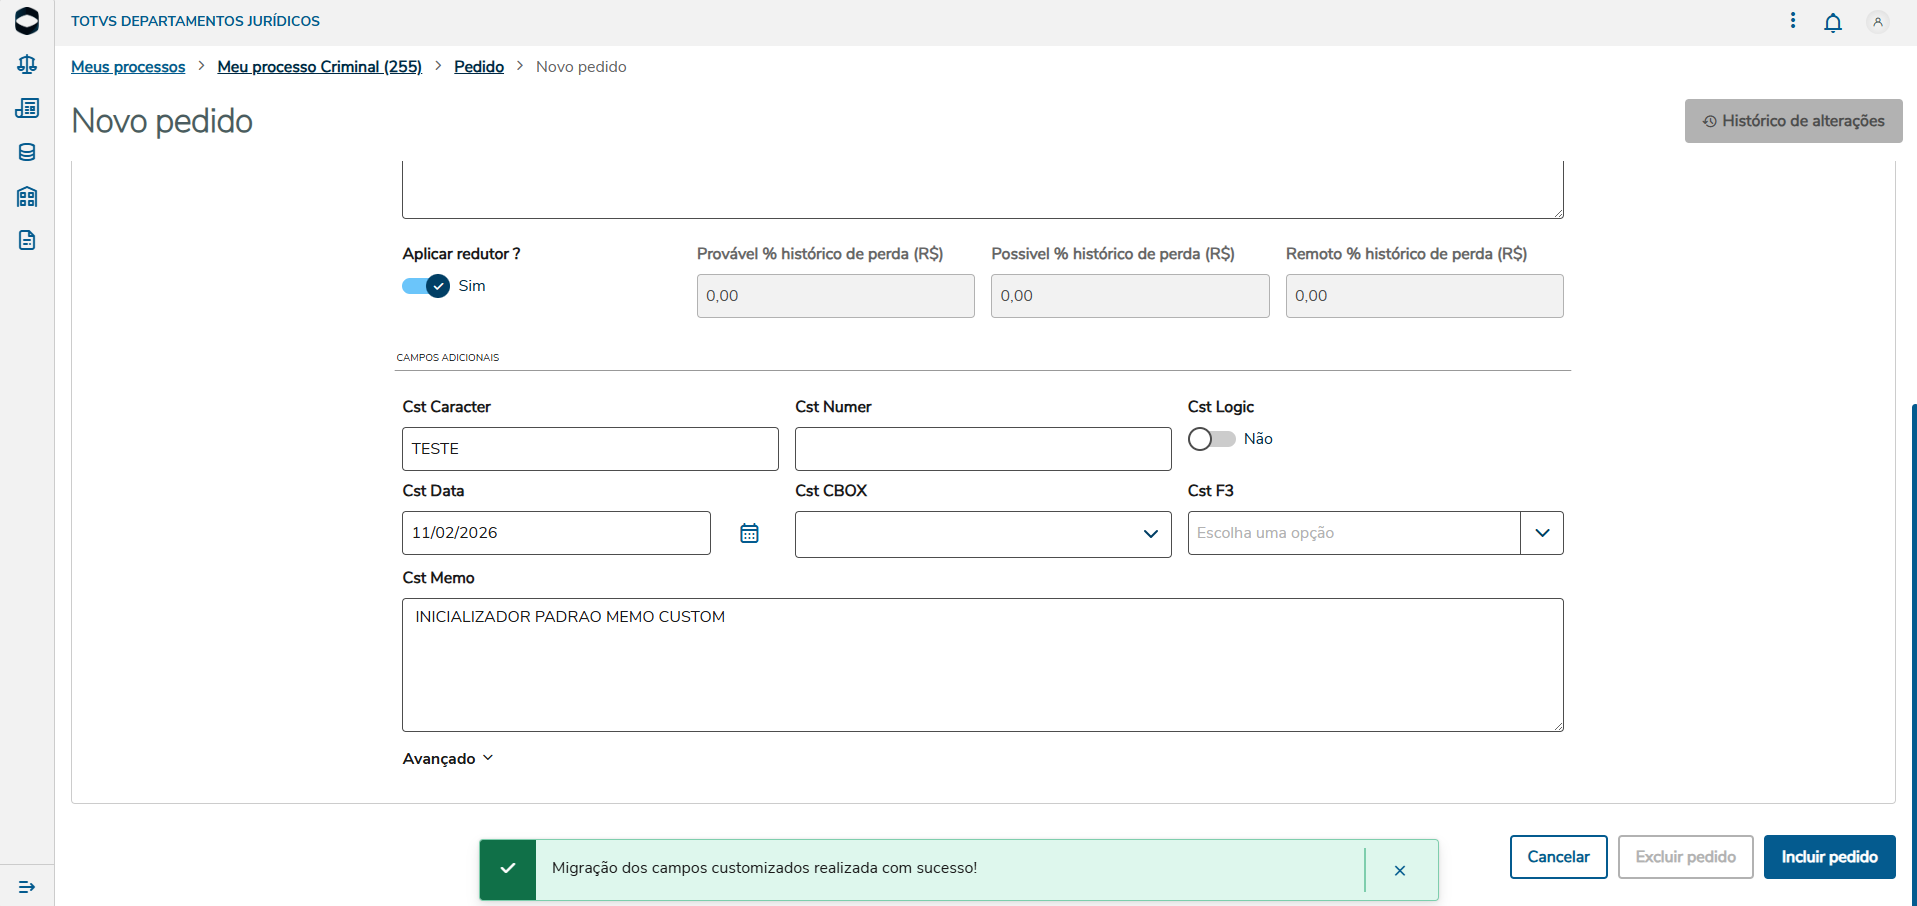Viewport: 1917px width, 906px height.
Task: Expand the Cst F3 options arrow
Action: point(1541,533)
